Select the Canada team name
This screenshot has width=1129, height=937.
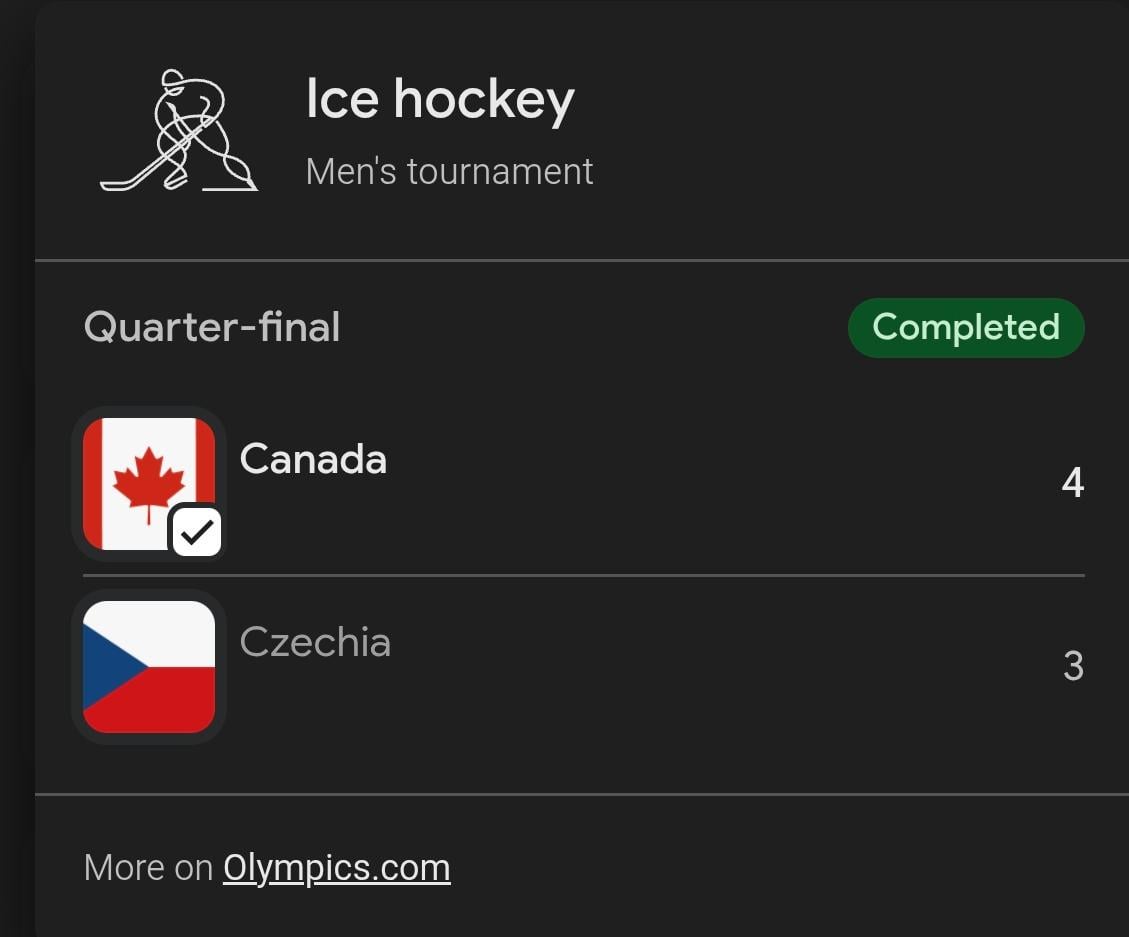(x=313, y=459)
